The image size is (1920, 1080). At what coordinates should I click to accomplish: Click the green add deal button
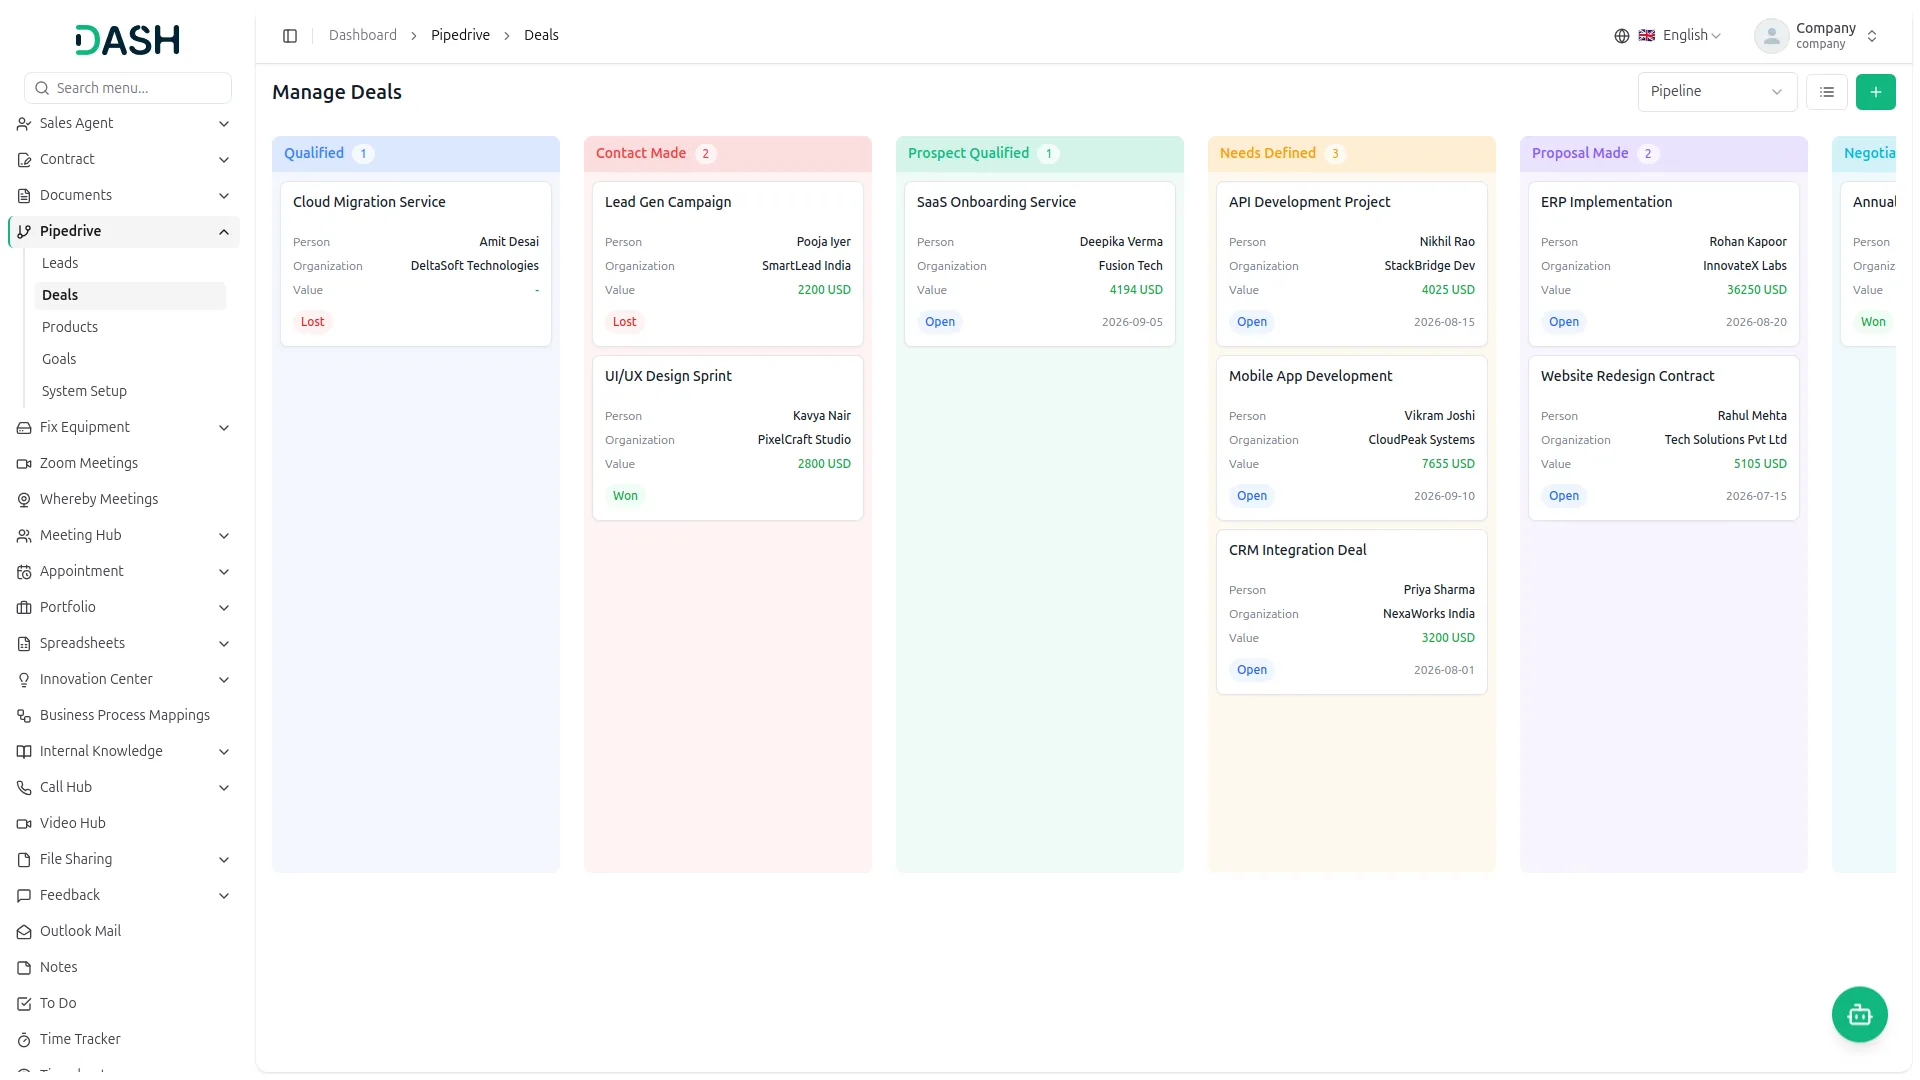click(1875, 92)
